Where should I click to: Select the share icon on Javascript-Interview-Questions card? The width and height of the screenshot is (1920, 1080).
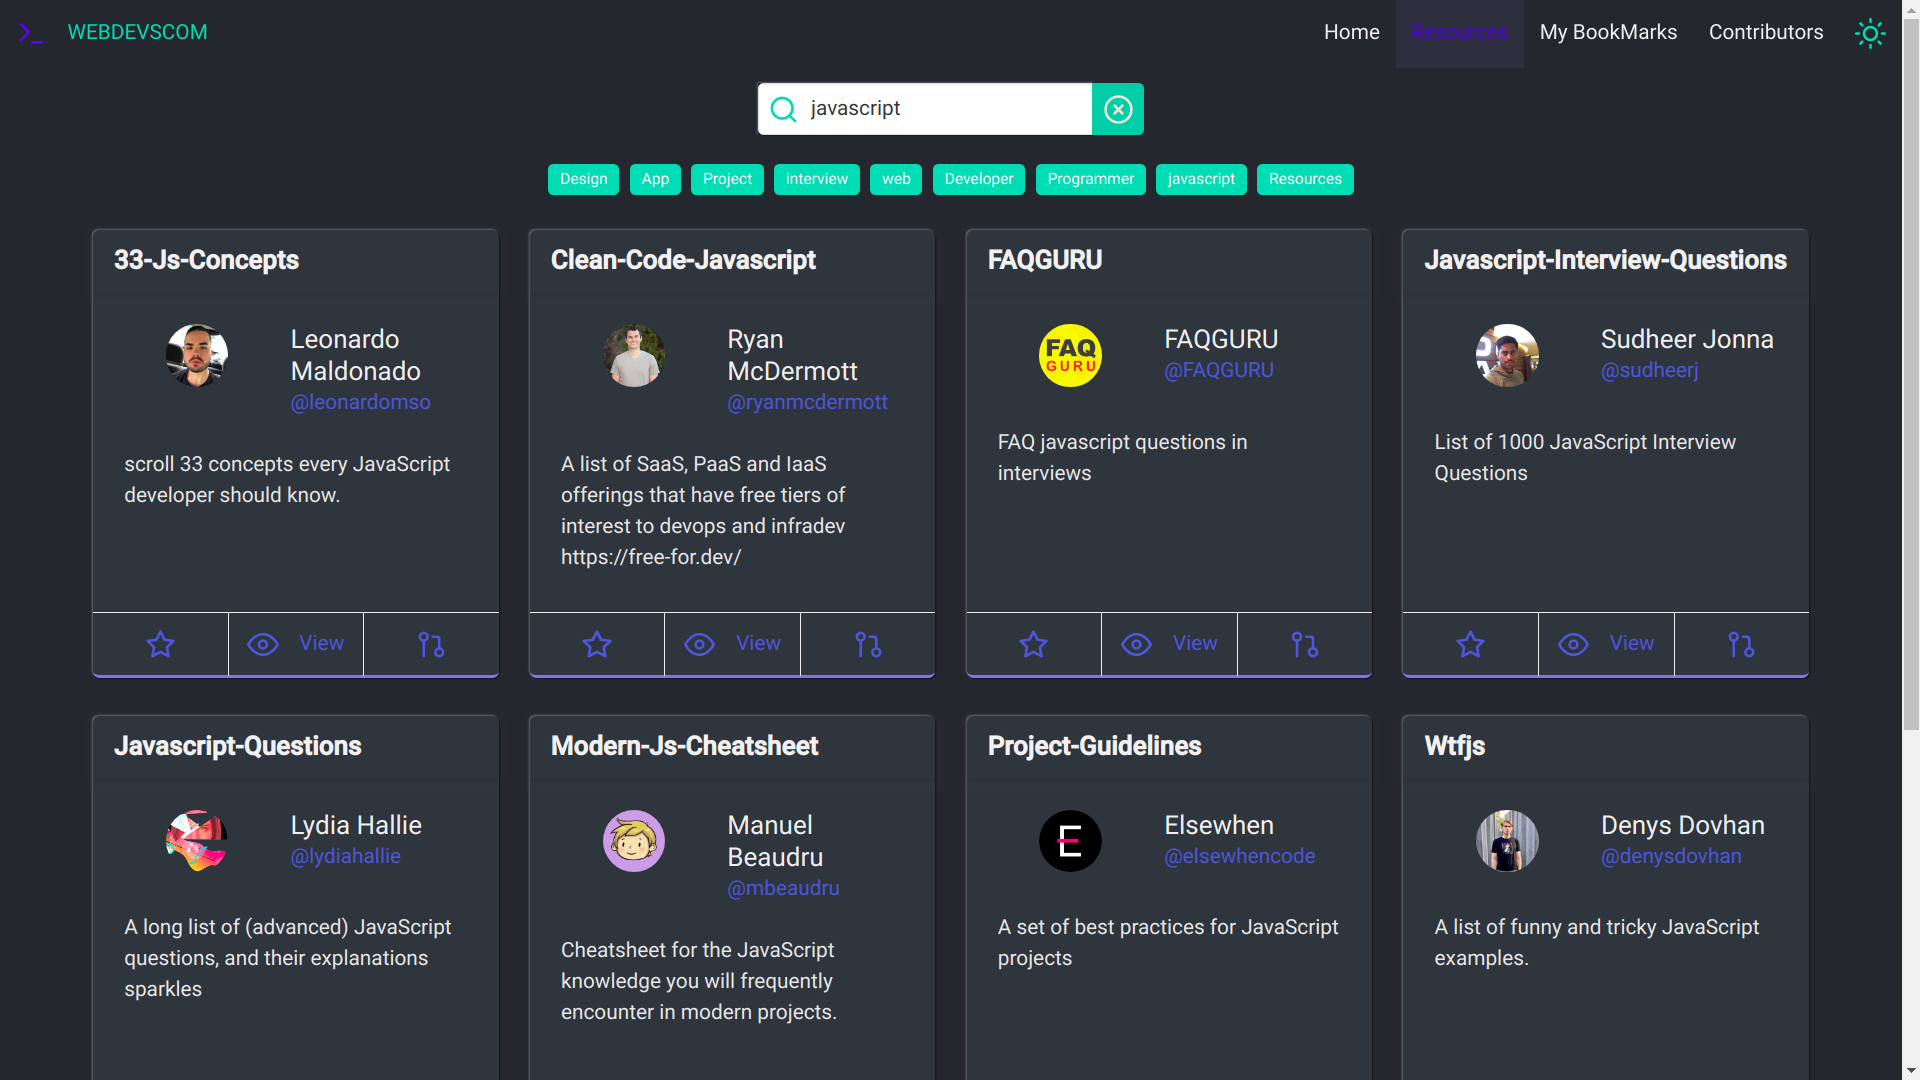coord(1741,645)
